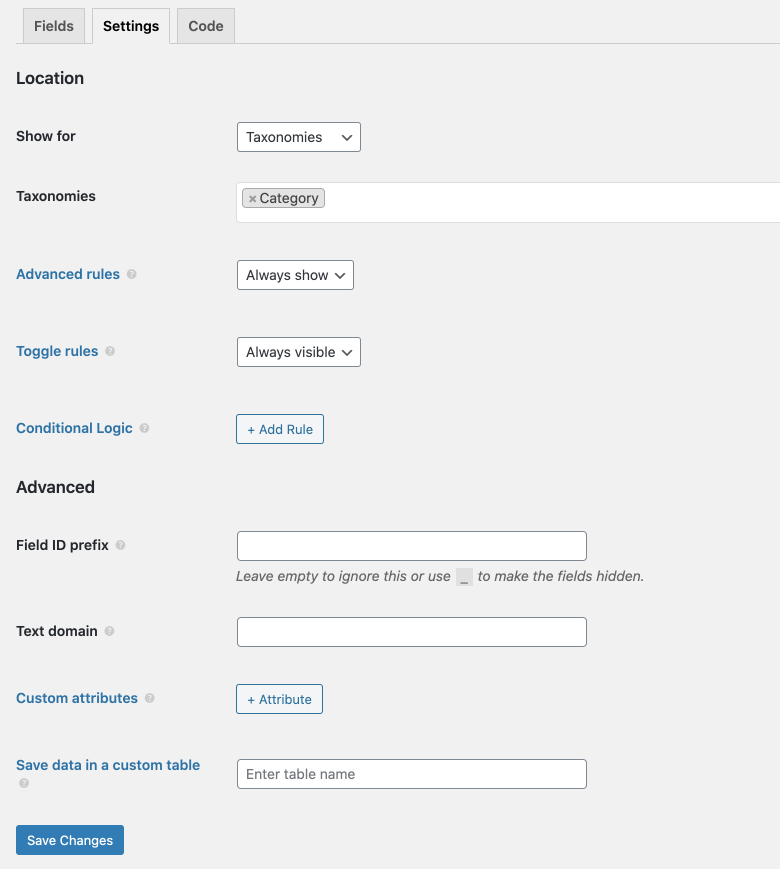Switch to the Code tab
The image size is (780, 869).
[206, 26]
